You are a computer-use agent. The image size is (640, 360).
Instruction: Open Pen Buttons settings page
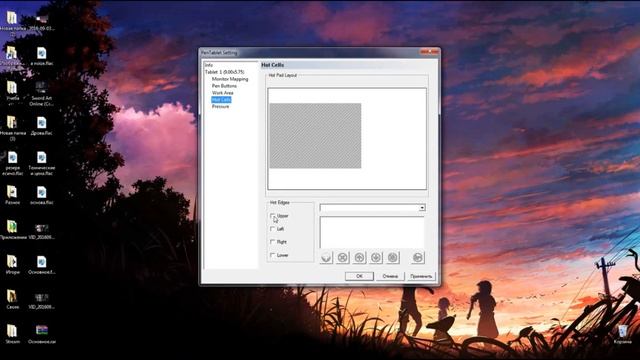[224, 86]
